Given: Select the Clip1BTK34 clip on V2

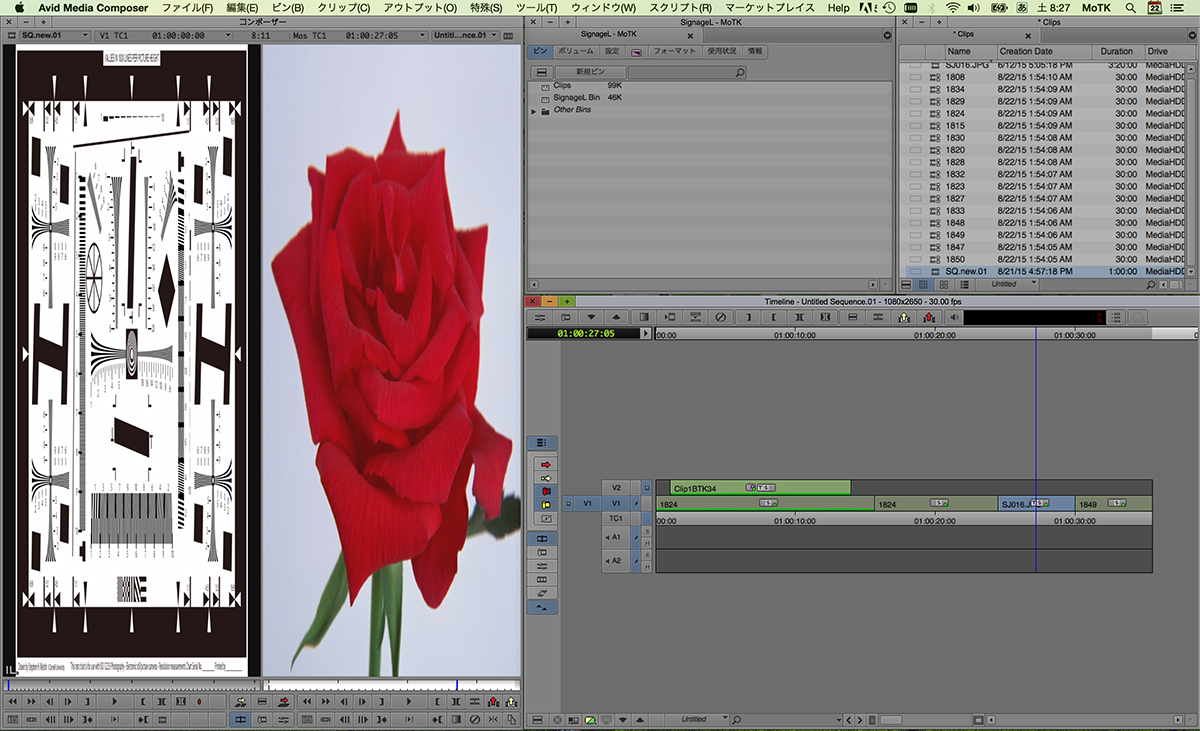Looking at the screenshot, I should [x=760, y=488].
